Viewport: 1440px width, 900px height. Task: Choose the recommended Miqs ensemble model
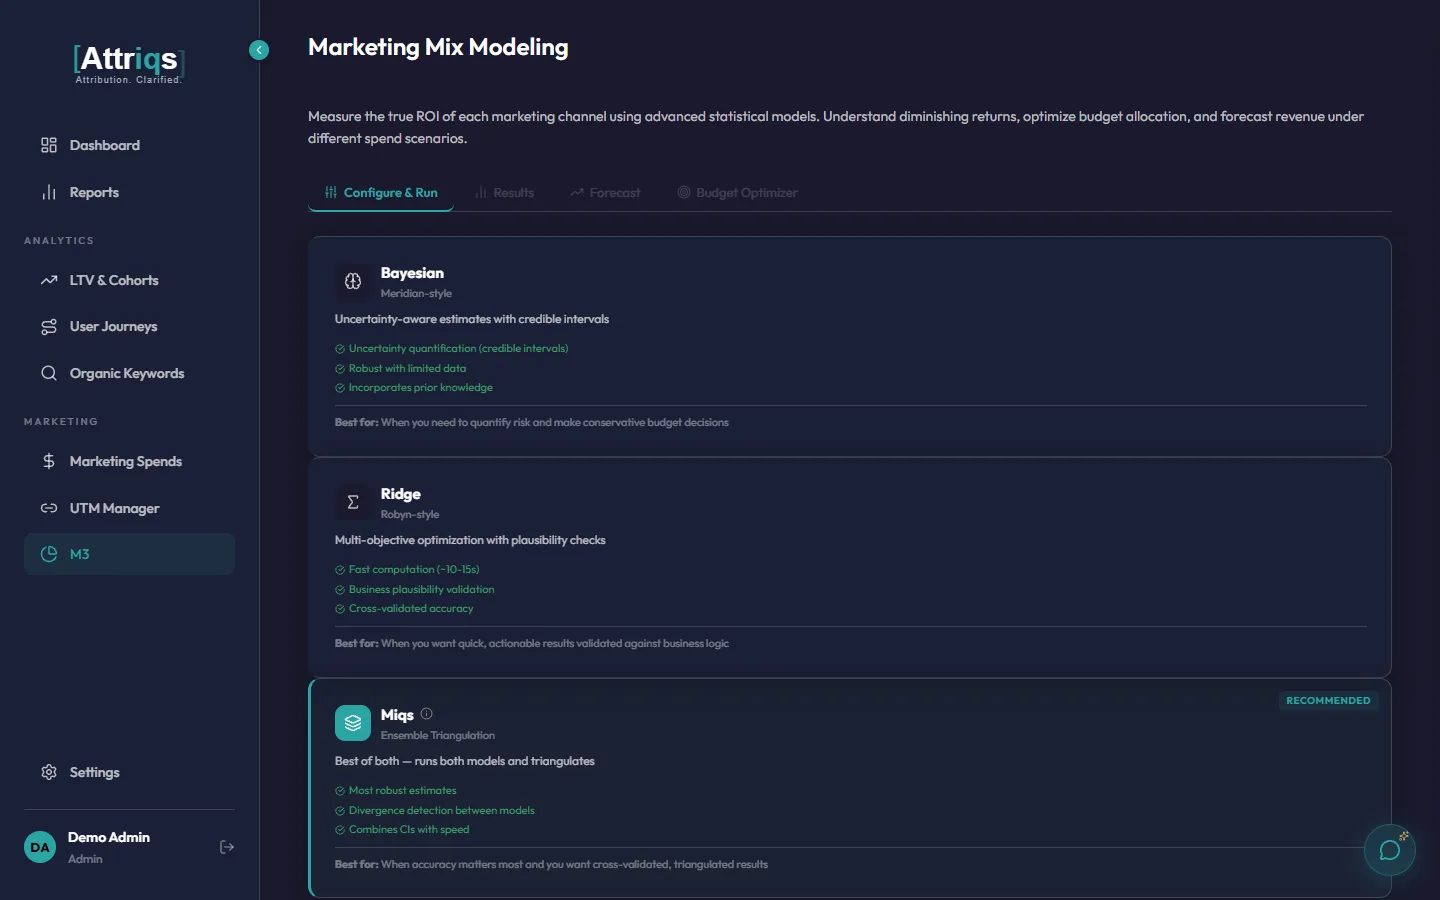(849, 789)
